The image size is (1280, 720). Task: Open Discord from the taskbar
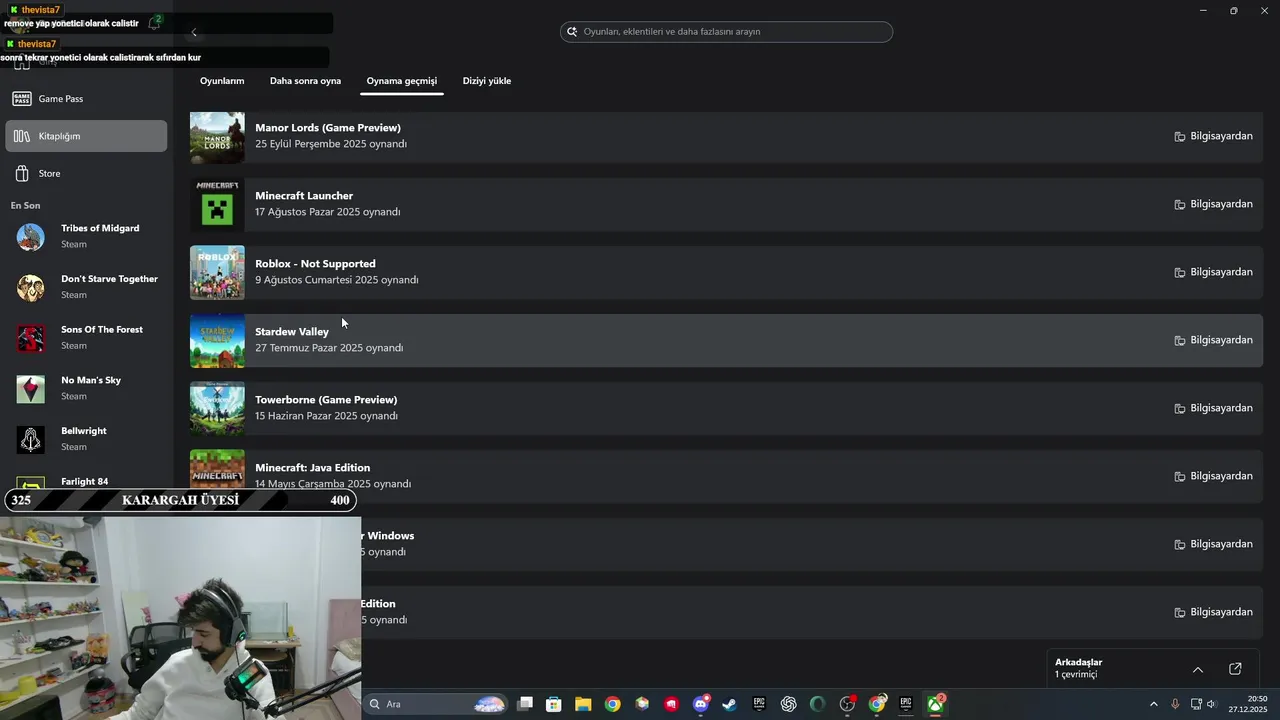(701, 704)
